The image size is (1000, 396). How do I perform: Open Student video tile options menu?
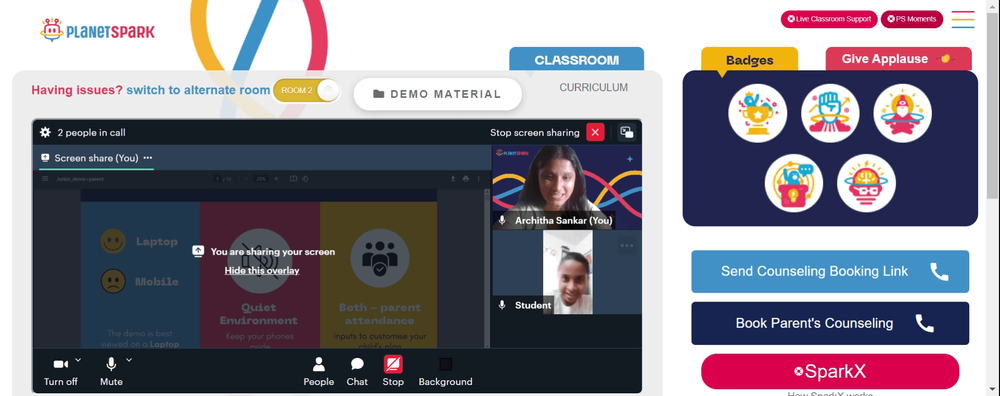[x=627, y=246]
